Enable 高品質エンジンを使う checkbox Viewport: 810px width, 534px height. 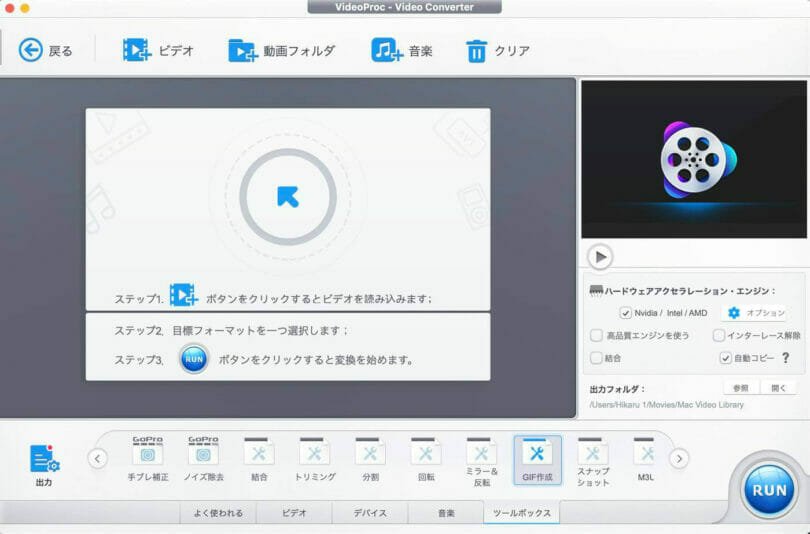click(x=596, y=335)
